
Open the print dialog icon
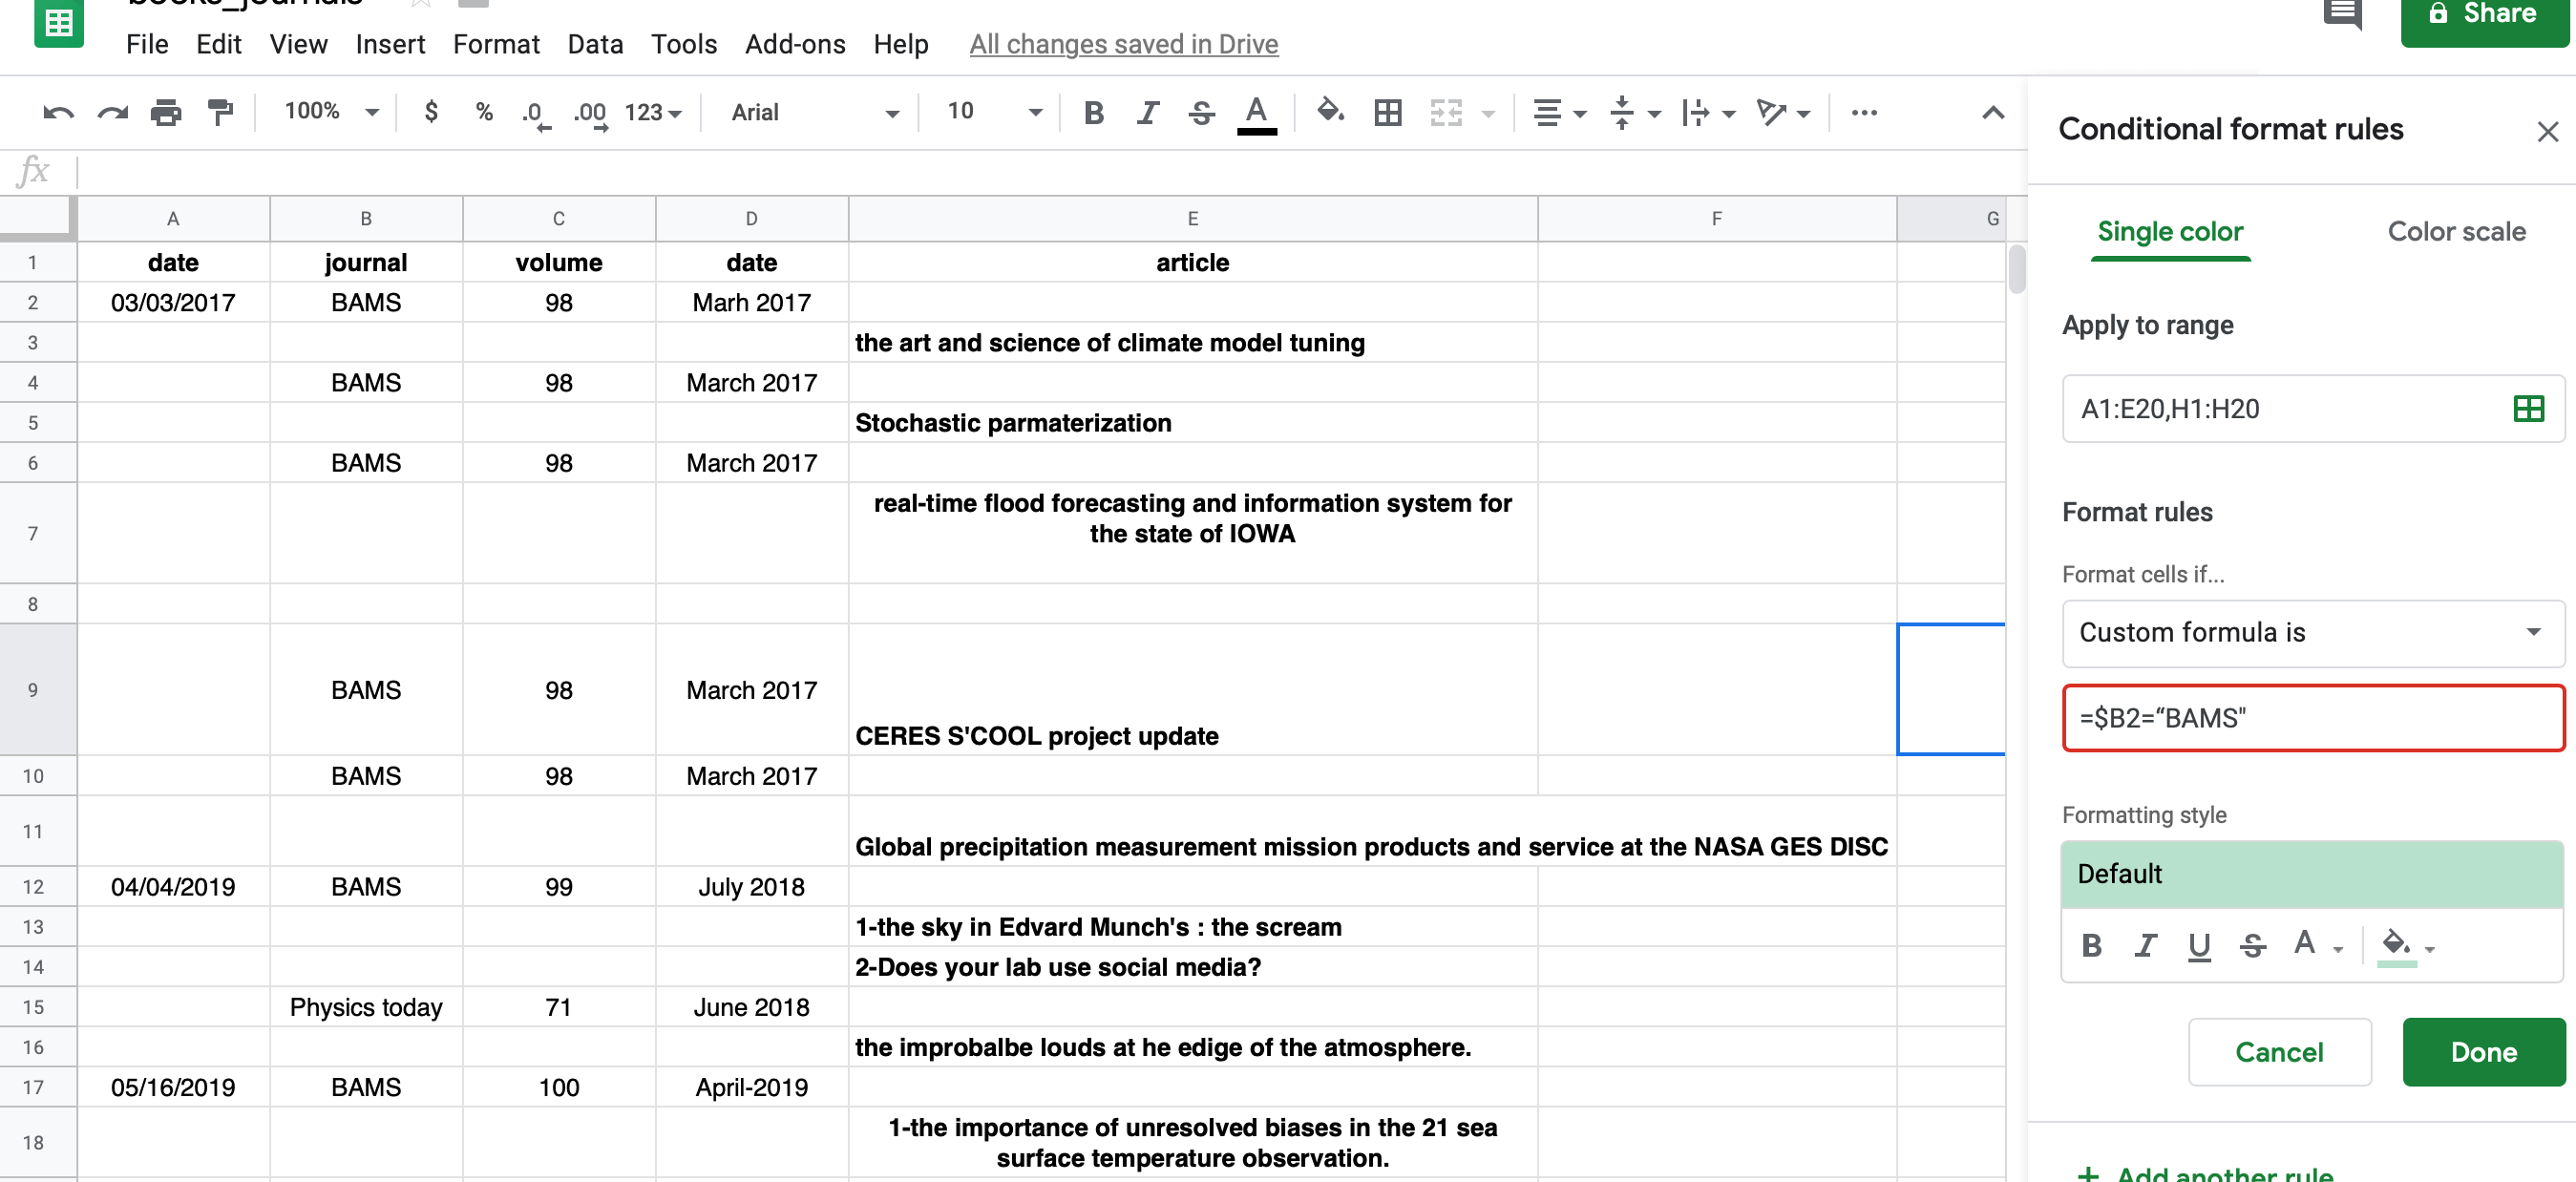coord(165,112)
